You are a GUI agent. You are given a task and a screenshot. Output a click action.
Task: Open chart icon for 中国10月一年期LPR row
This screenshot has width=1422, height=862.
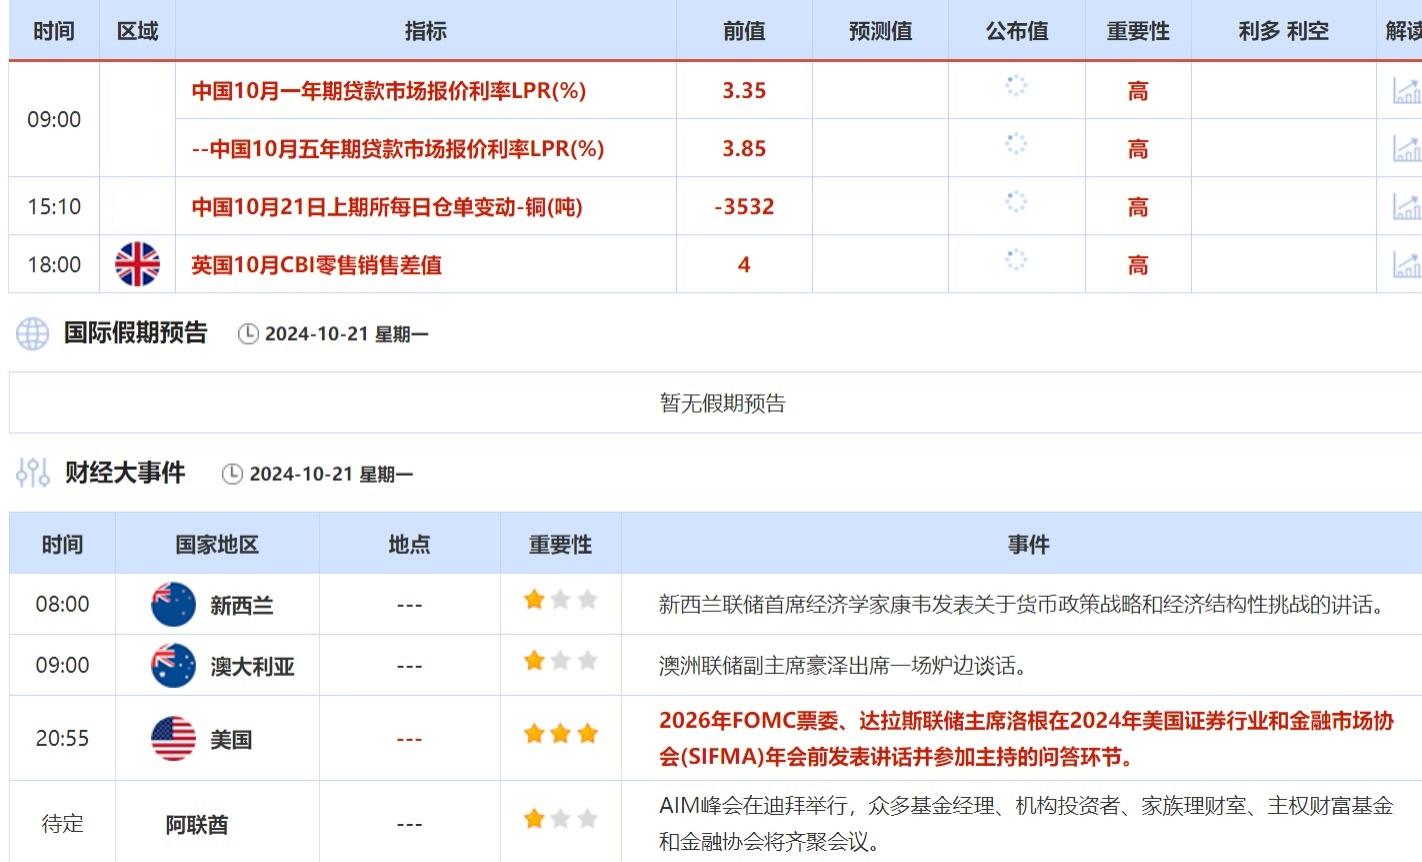(x=1407, y=91)
